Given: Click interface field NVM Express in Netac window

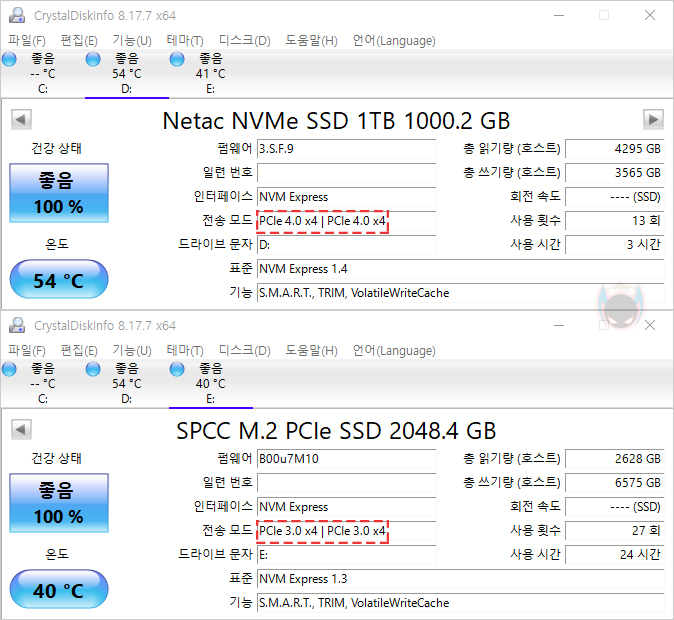Looking at the screenshot, I should pos(346,197).
